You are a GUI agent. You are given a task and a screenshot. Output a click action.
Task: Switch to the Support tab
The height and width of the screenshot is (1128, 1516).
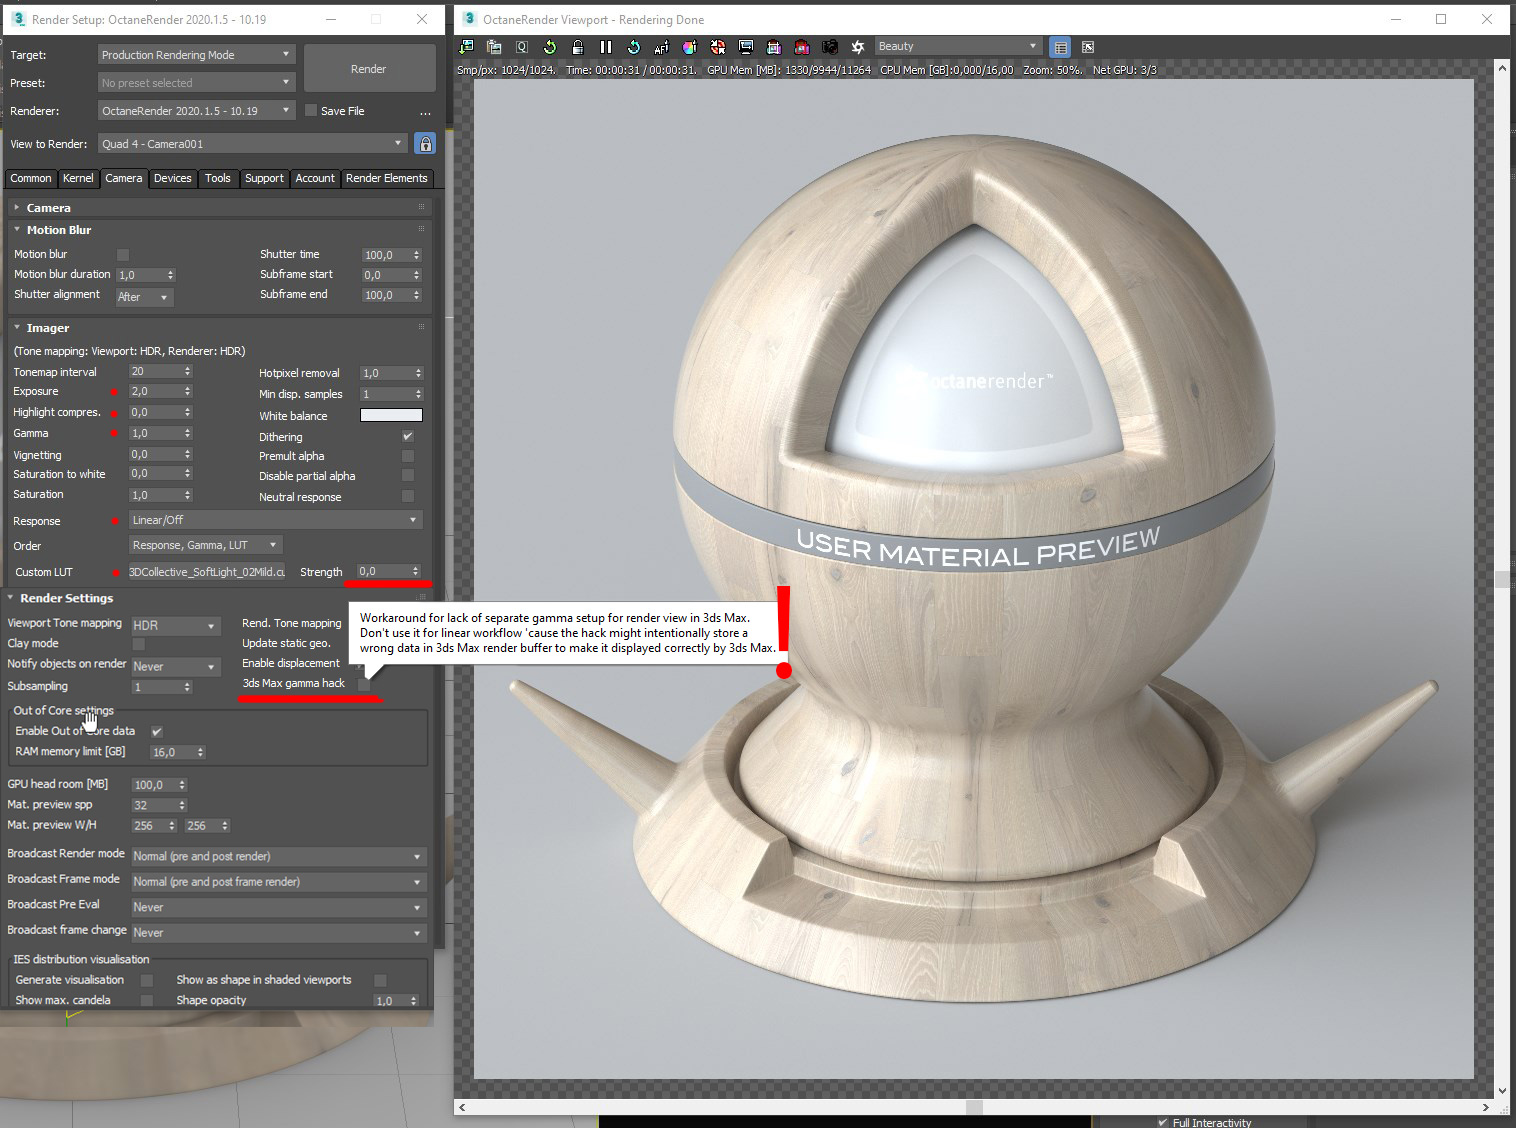[264, 179]
